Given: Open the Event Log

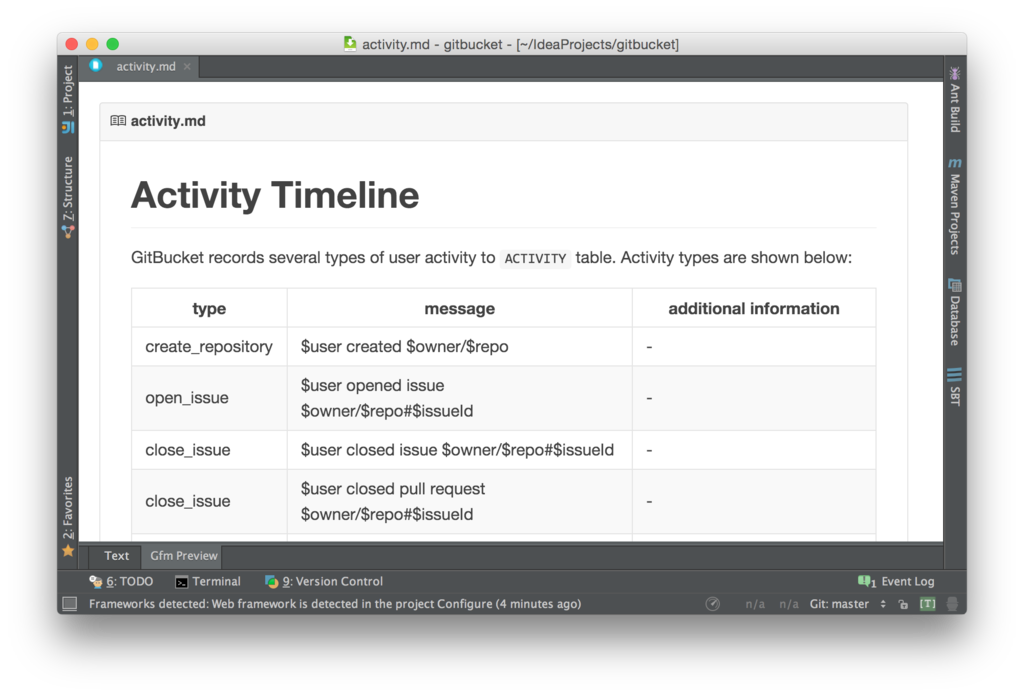Looking at the screenshot, I should pos(896,581).
